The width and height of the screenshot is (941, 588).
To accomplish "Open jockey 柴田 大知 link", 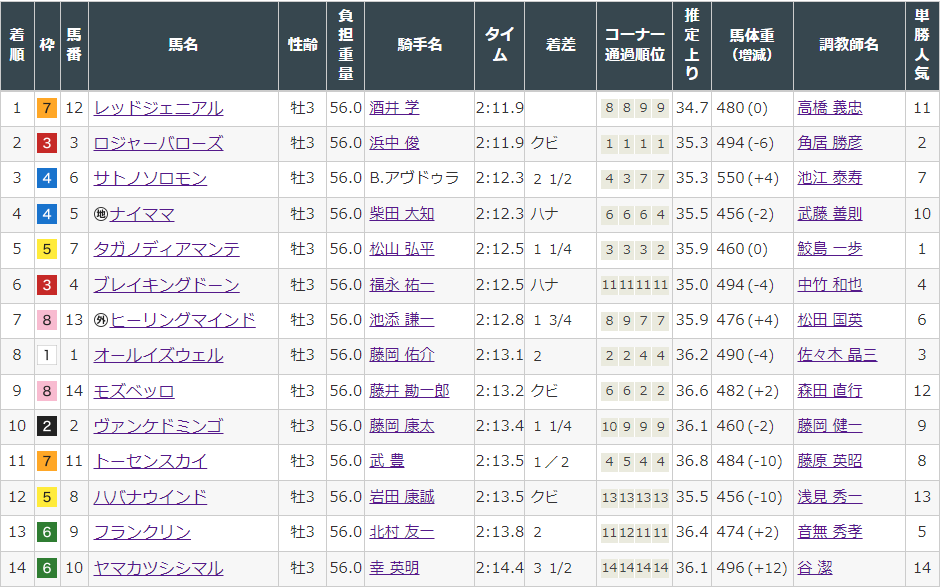I will 401,214.
